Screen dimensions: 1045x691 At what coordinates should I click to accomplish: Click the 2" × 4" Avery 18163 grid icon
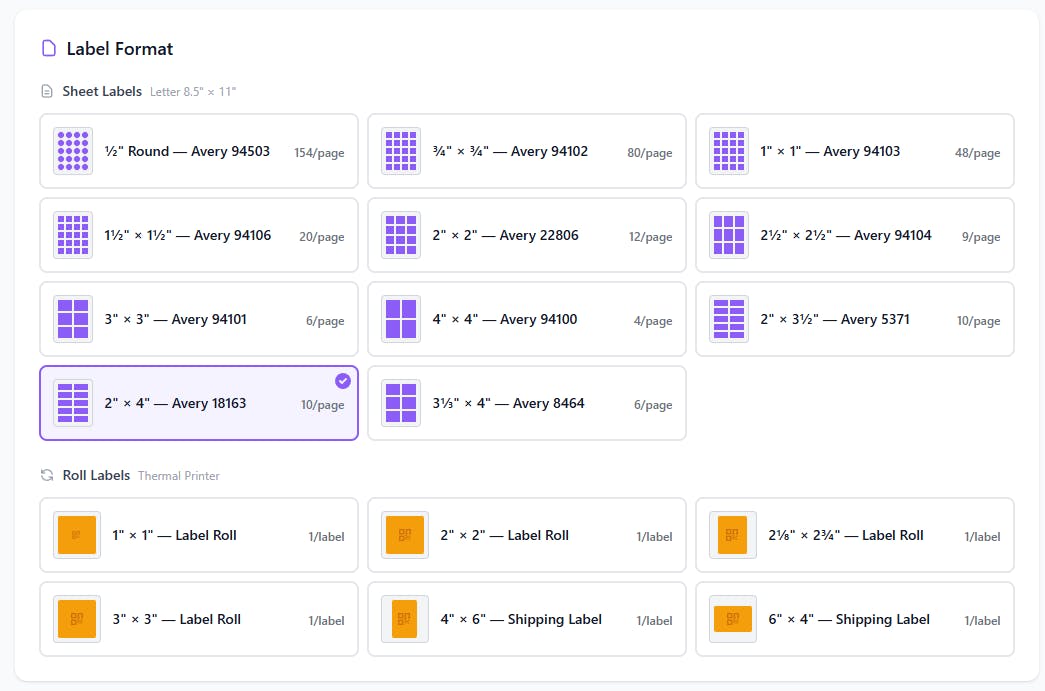[x=73, y=403]
